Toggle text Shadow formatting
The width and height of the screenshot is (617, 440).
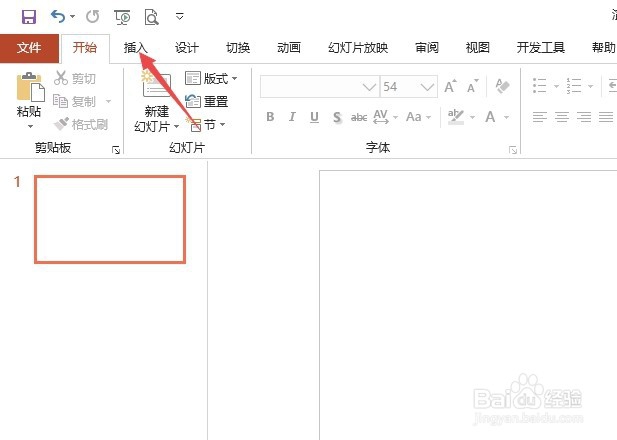coord(337,117)
